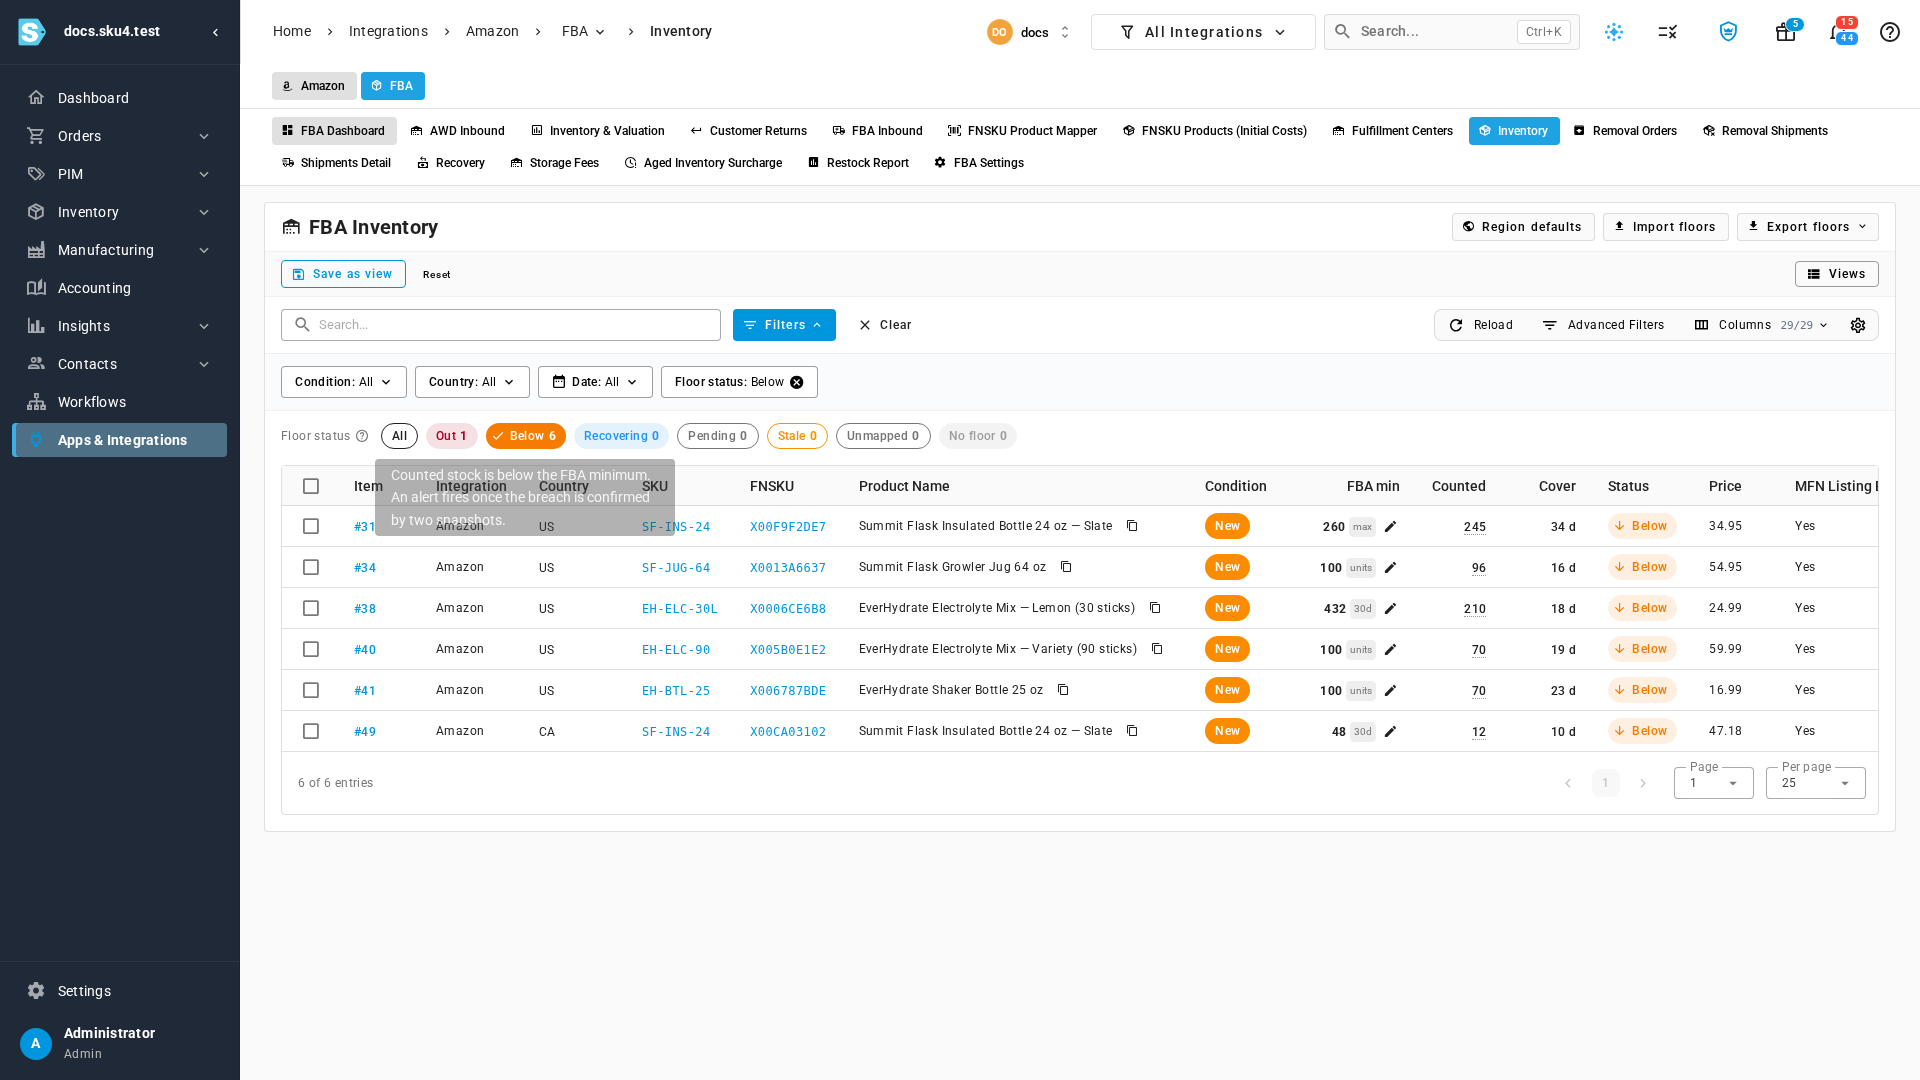Expand the Export floors dropdown
This screenshot has height=1080, width=1920.
pyautogui.click(x=1807, y=227)
